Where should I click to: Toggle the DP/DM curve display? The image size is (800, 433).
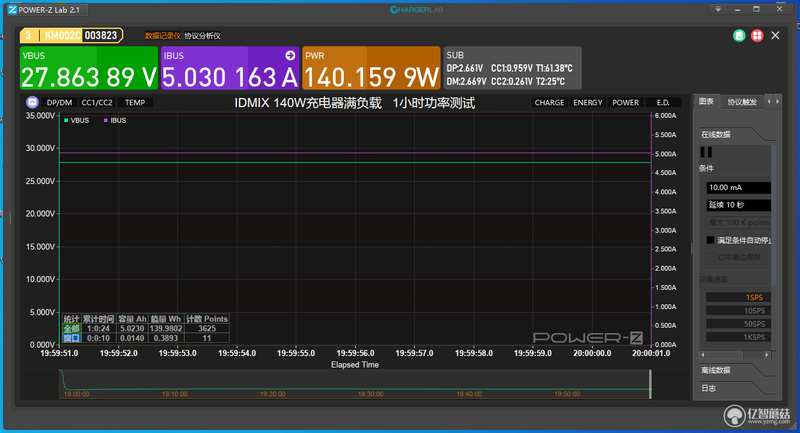tap(59, 103)
